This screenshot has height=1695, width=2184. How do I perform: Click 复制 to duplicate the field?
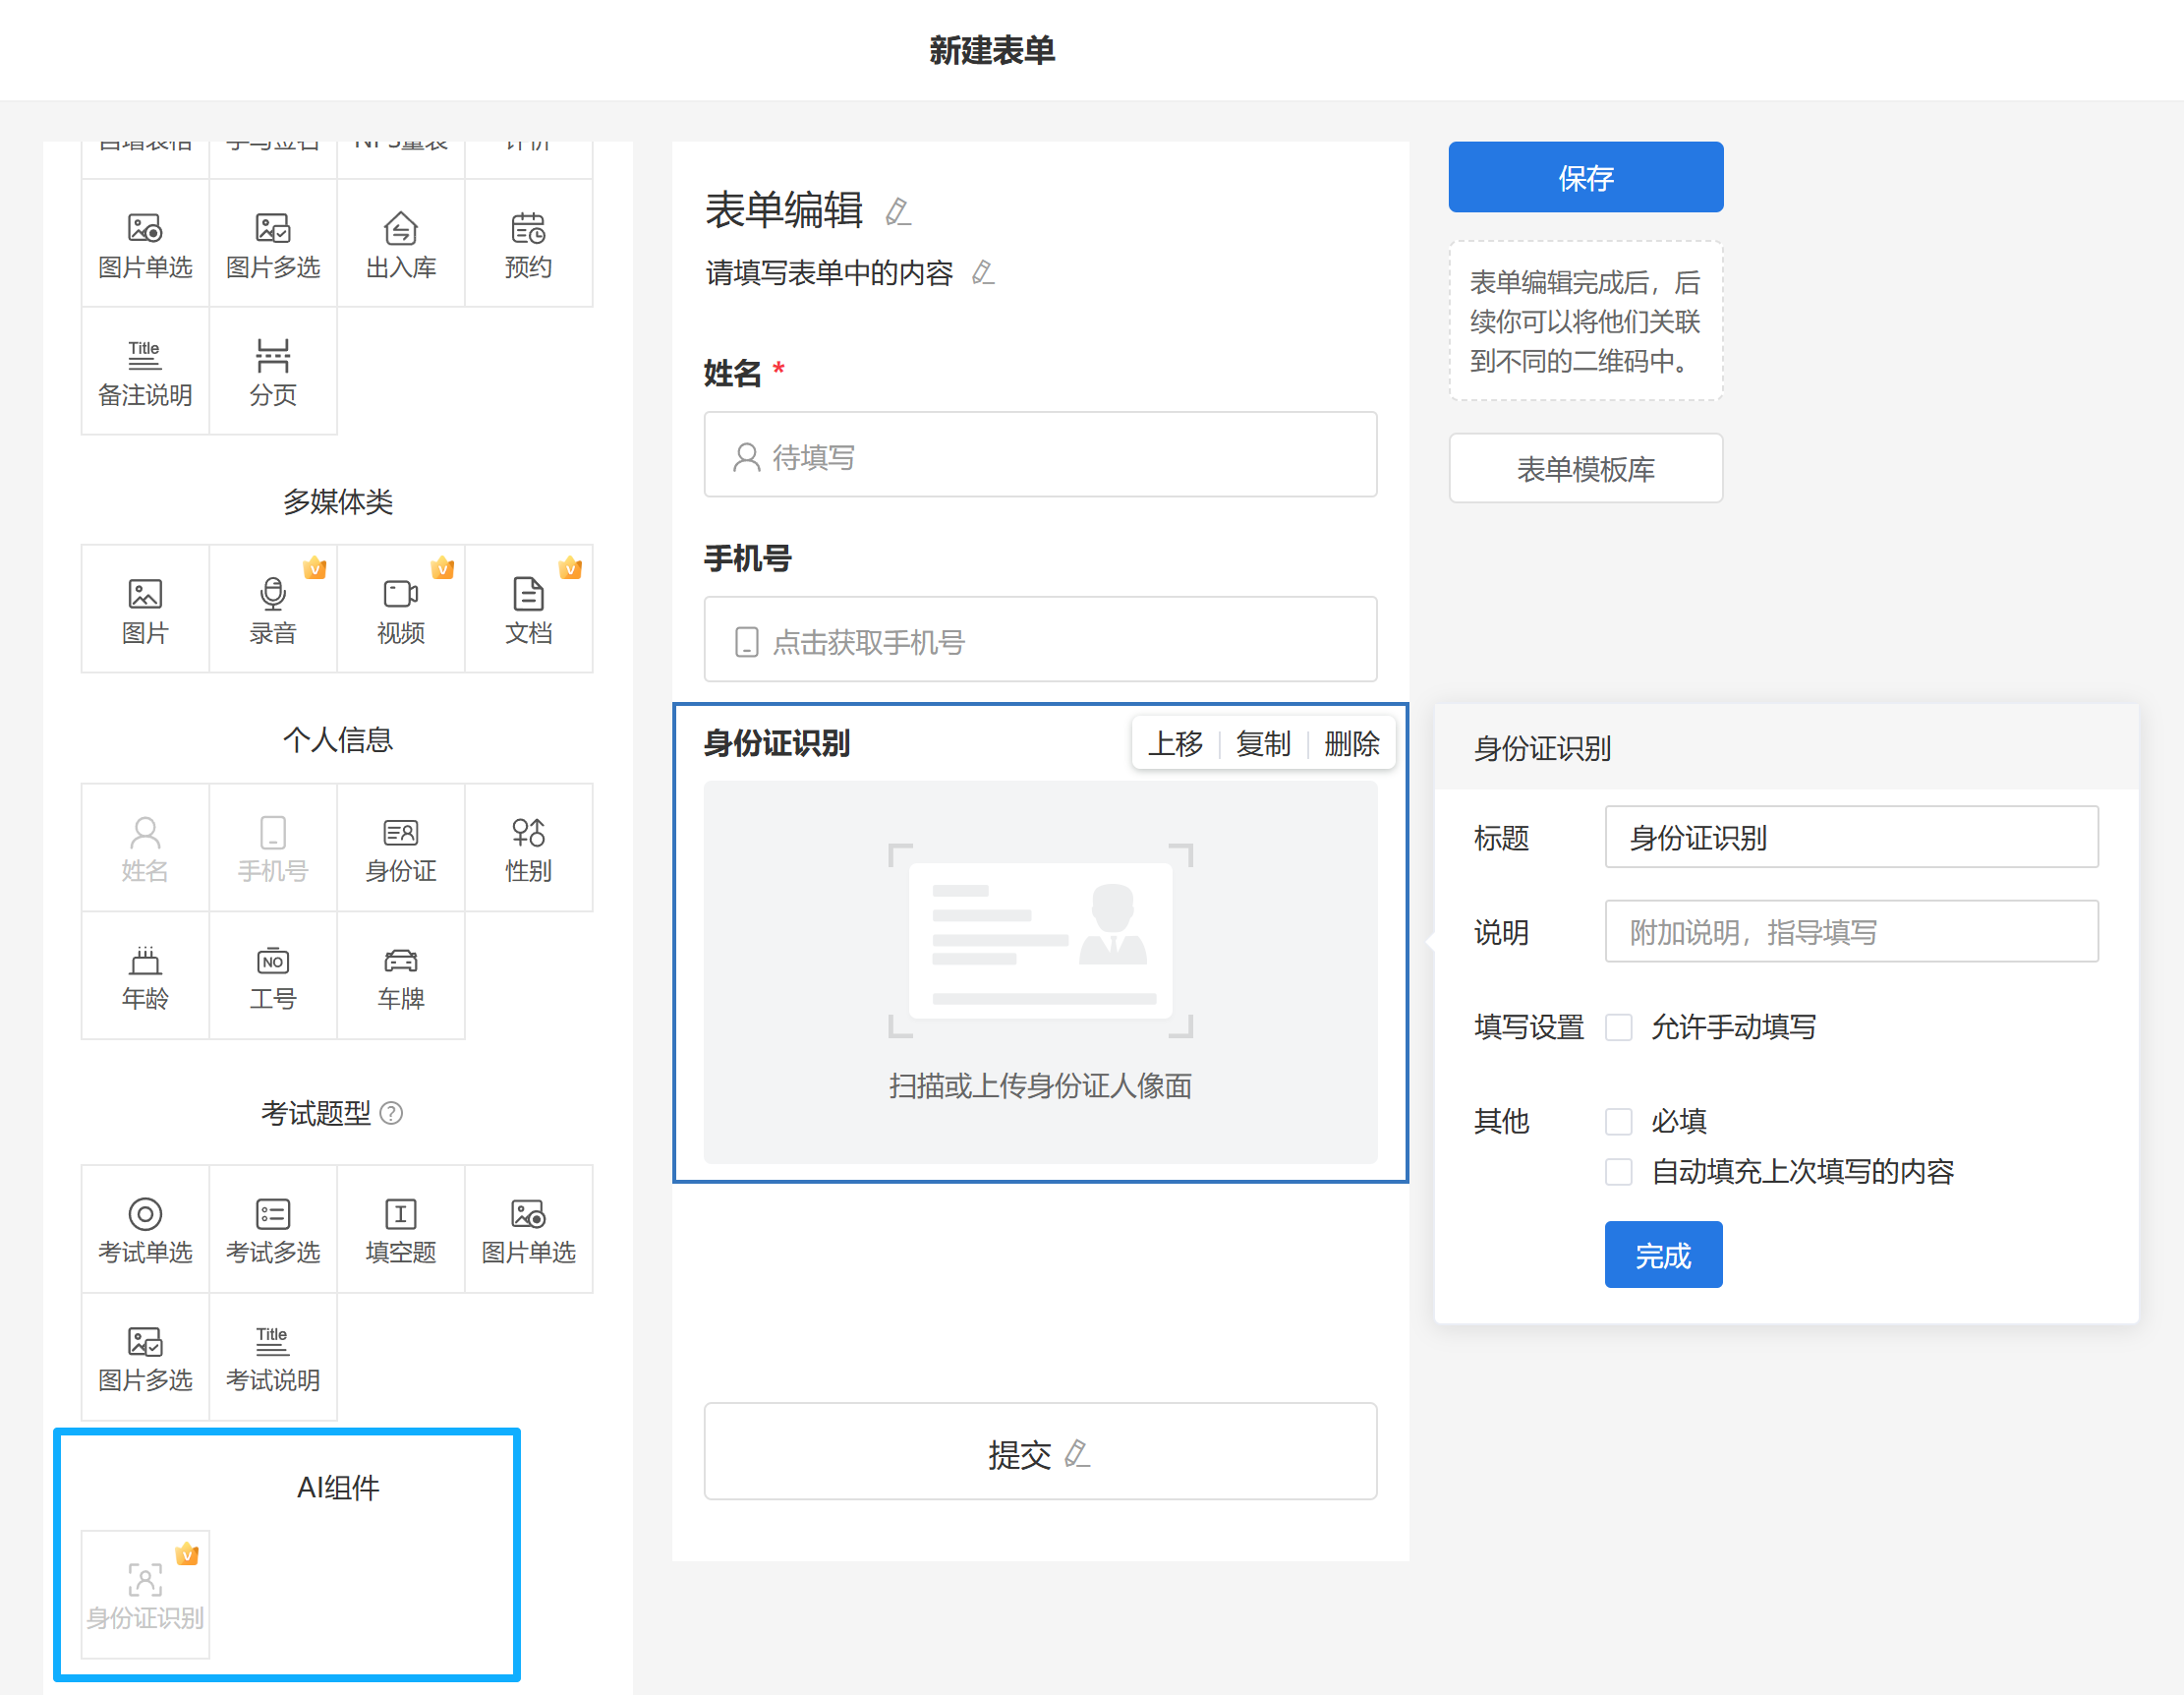coord(1263,743)
